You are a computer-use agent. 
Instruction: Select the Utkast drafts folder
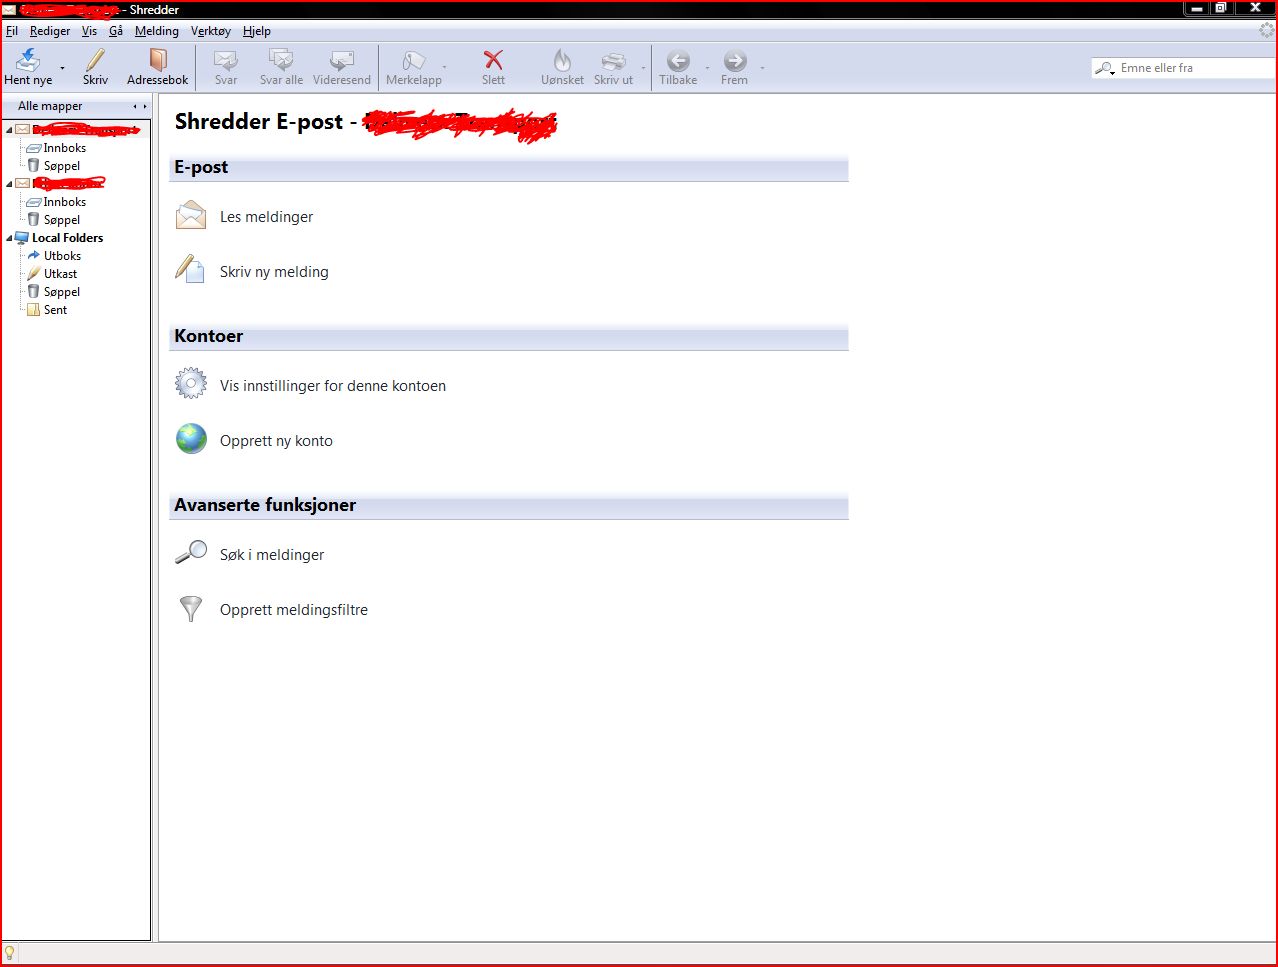(x=60, y=274)
